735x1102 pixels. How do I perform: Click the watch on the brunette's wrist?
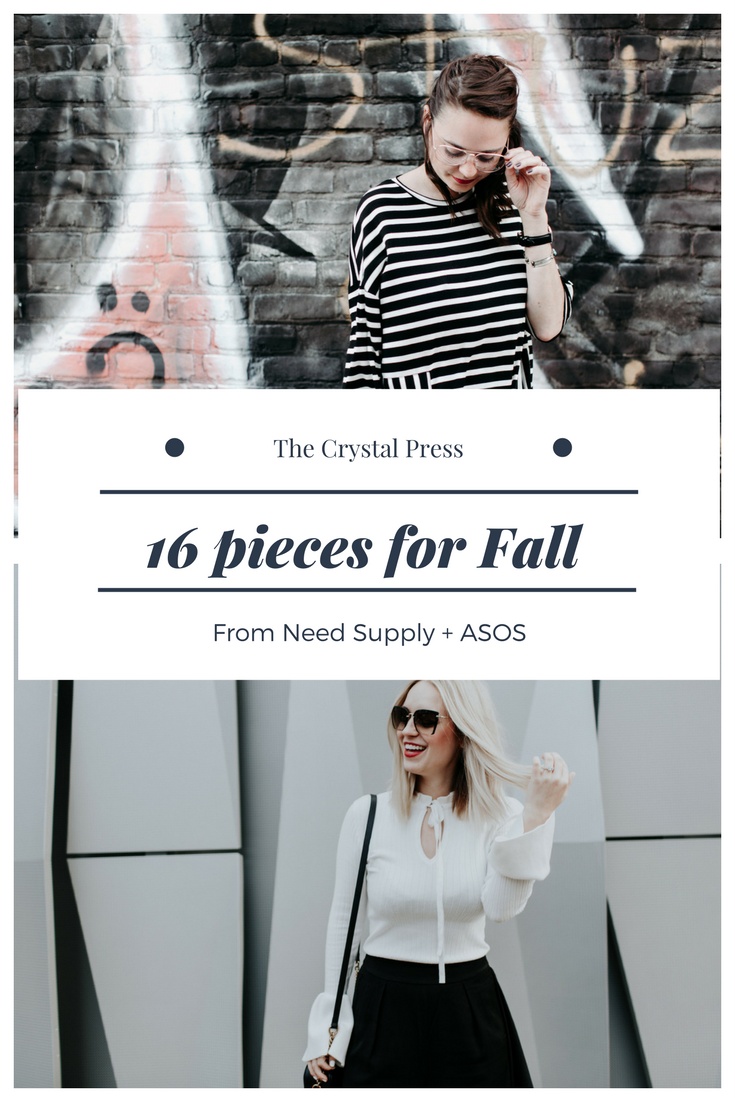click(535, 238)
